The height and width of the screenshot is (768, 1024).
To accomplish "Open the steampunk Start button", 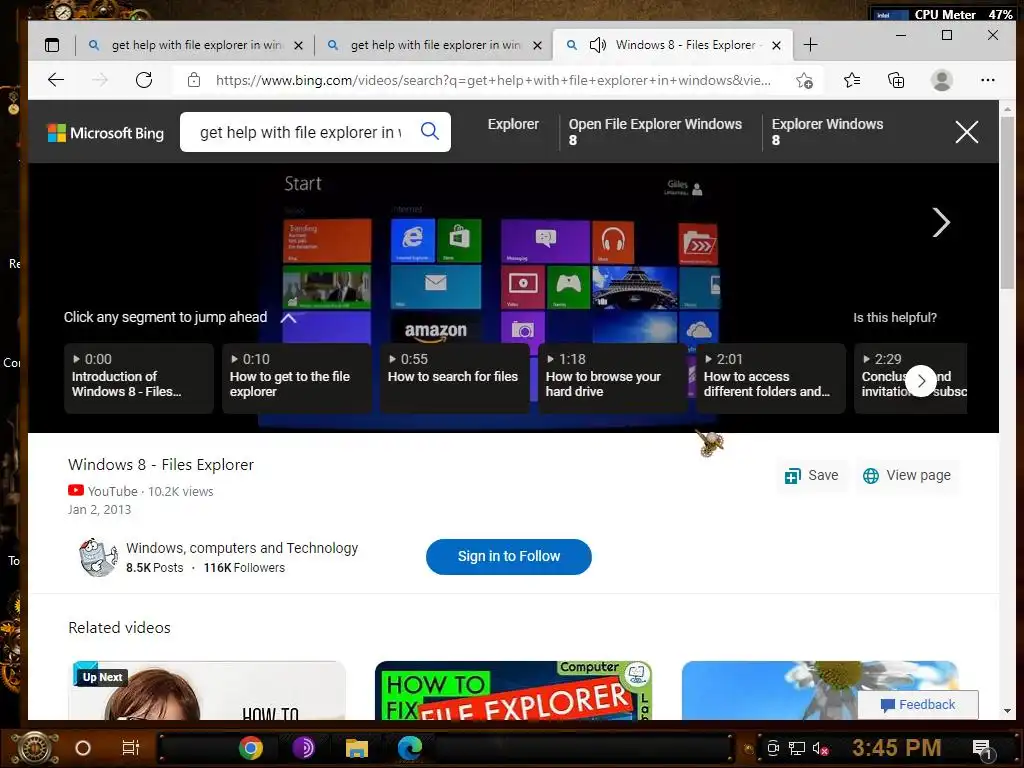I will click(x=35, y=748).
